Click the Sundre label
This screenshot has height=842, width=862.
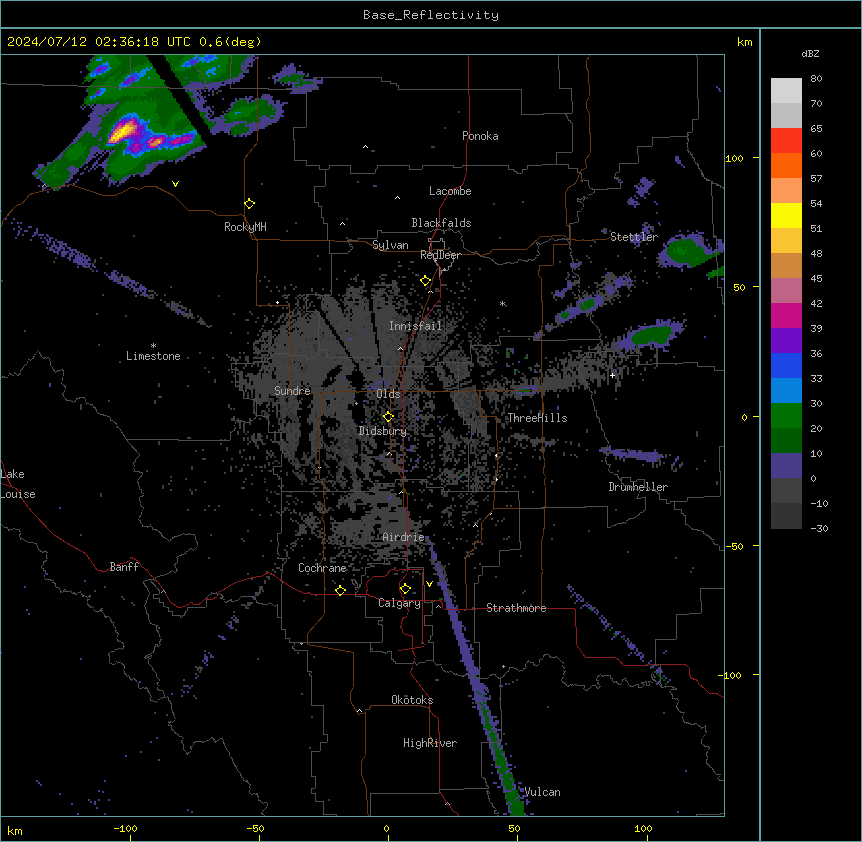tap(292, 391)
